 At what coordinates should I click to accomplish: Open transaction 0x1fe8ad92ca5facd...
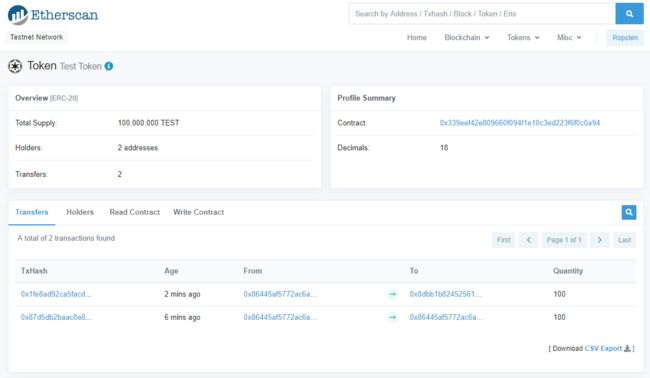[56, 294]
